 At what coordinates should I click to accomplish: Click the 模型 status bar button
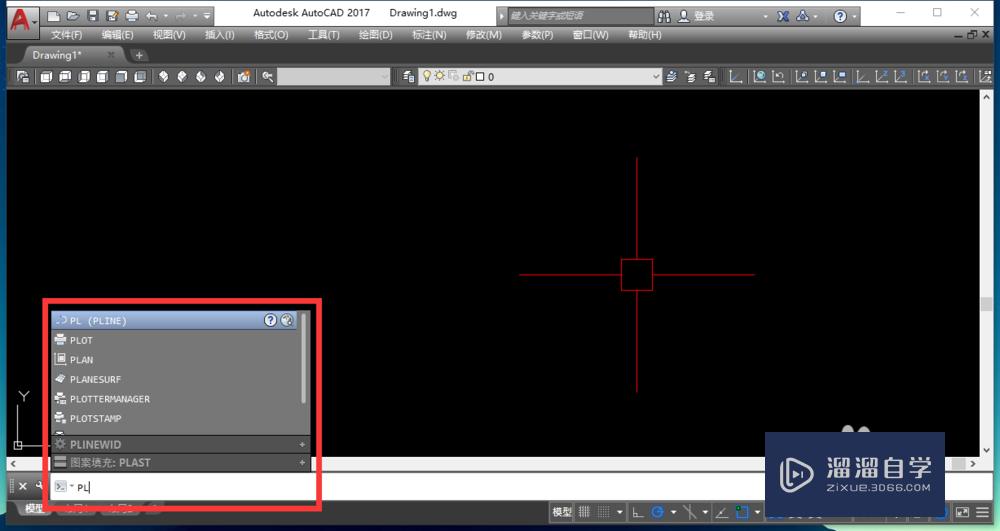click(x=562, y=512)
